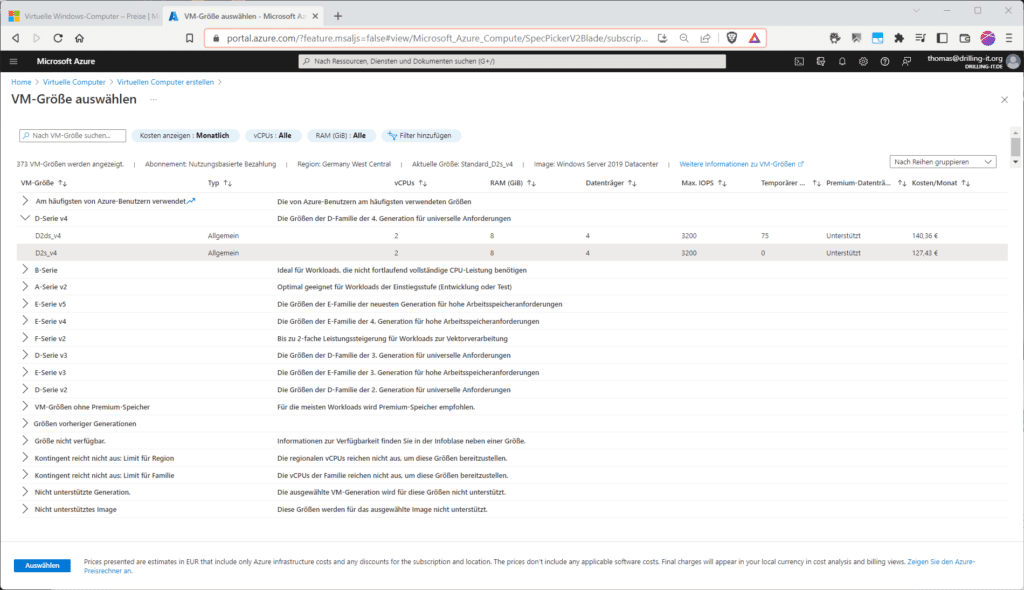The width and height of the screenshot is (1024, 590).
Task: Expand Kontingent reicht nicht aus: Limit für Familie
Action: coord(25,475)
